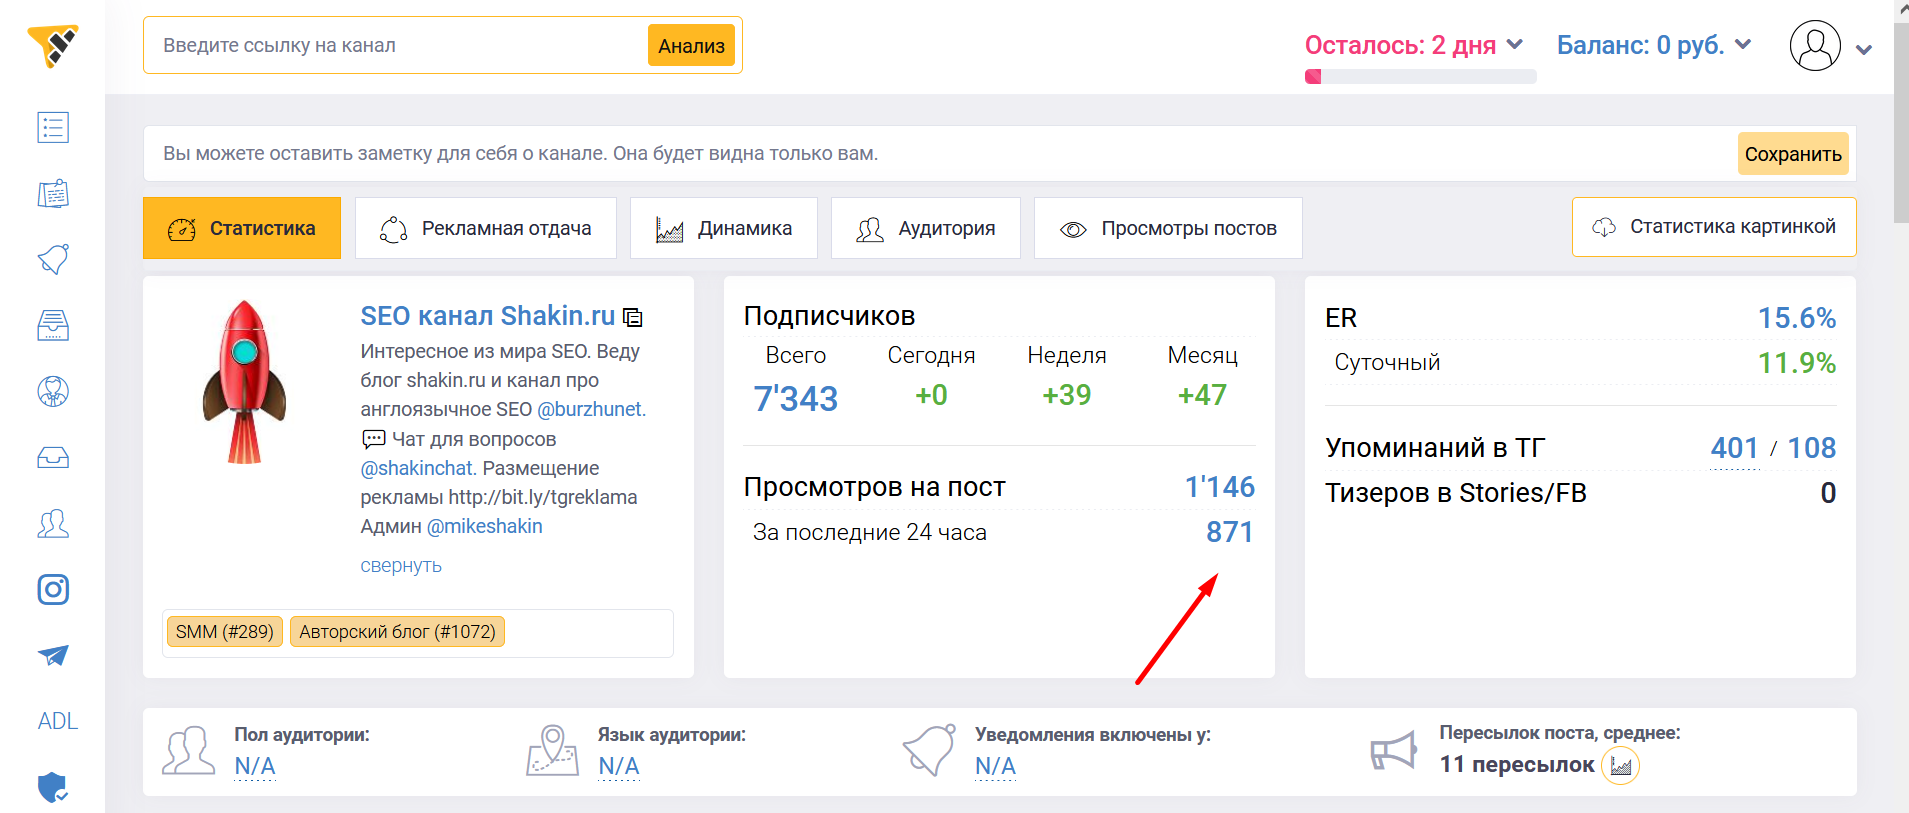Image resolution: width=1909 pixels, height=813 pixels.
Task: Click the ER 15.6% value
Action: pyautogui.click(x=1797, y=318)
